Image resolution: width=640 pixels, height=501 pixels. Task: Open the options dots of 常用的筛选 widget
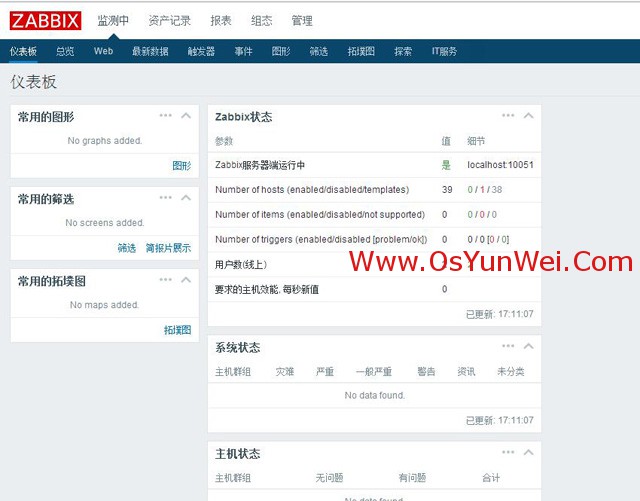[166, 198]
